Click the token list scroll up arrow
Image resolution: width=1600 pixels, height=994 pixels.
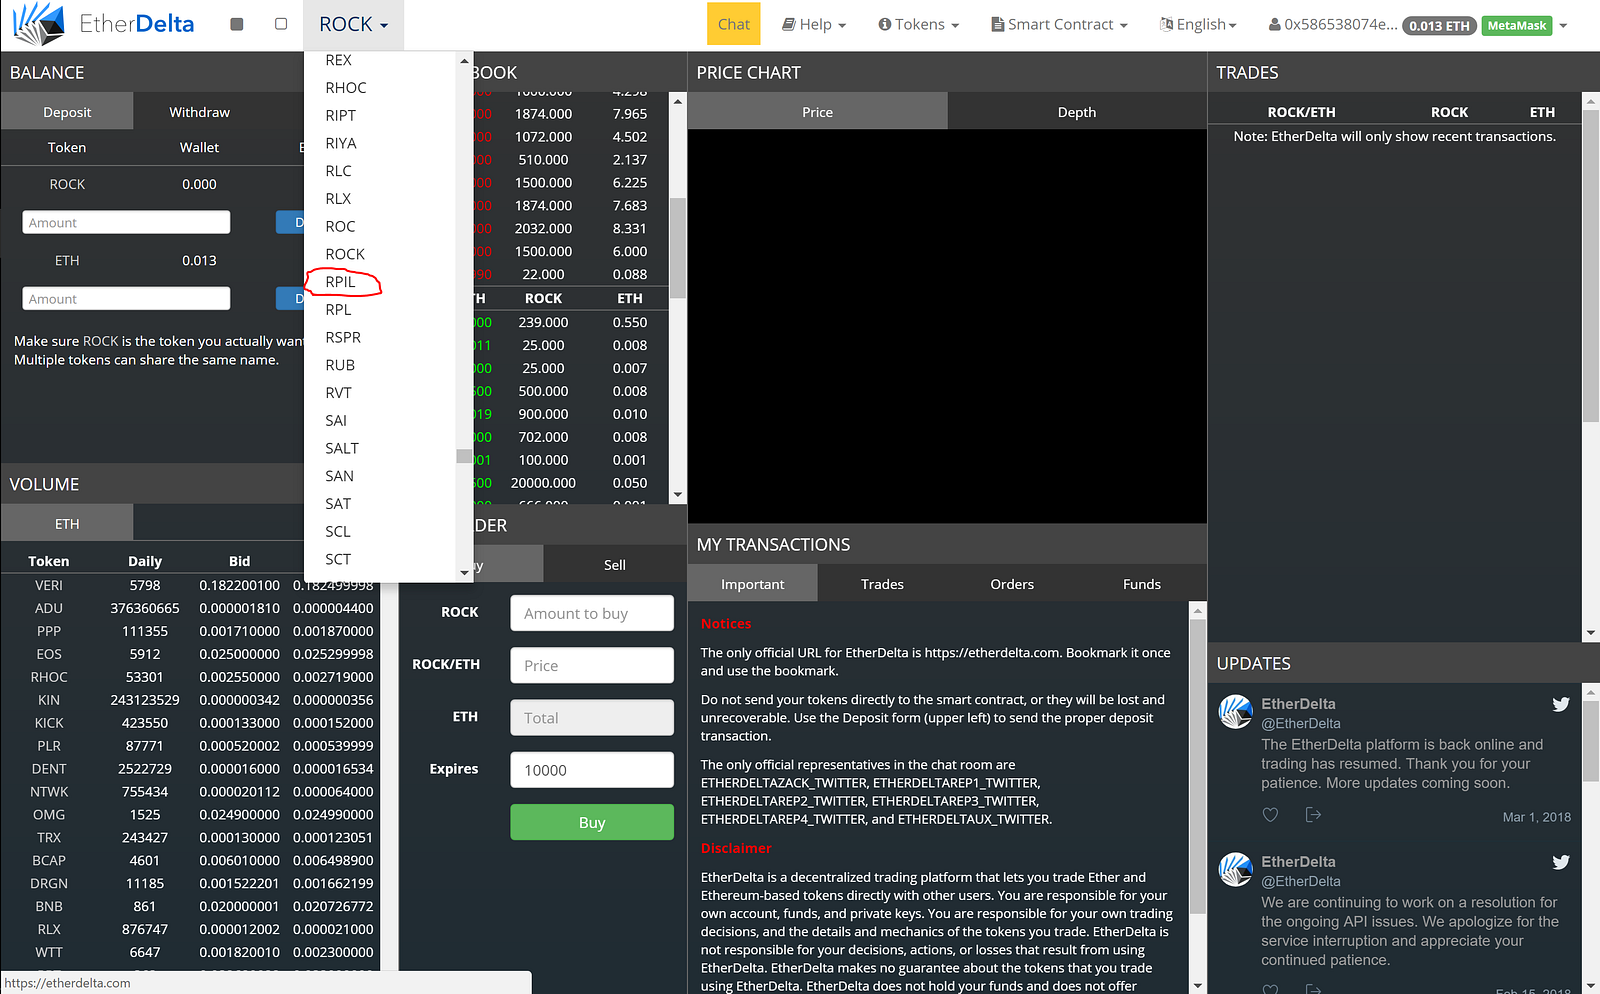(464, 61)
